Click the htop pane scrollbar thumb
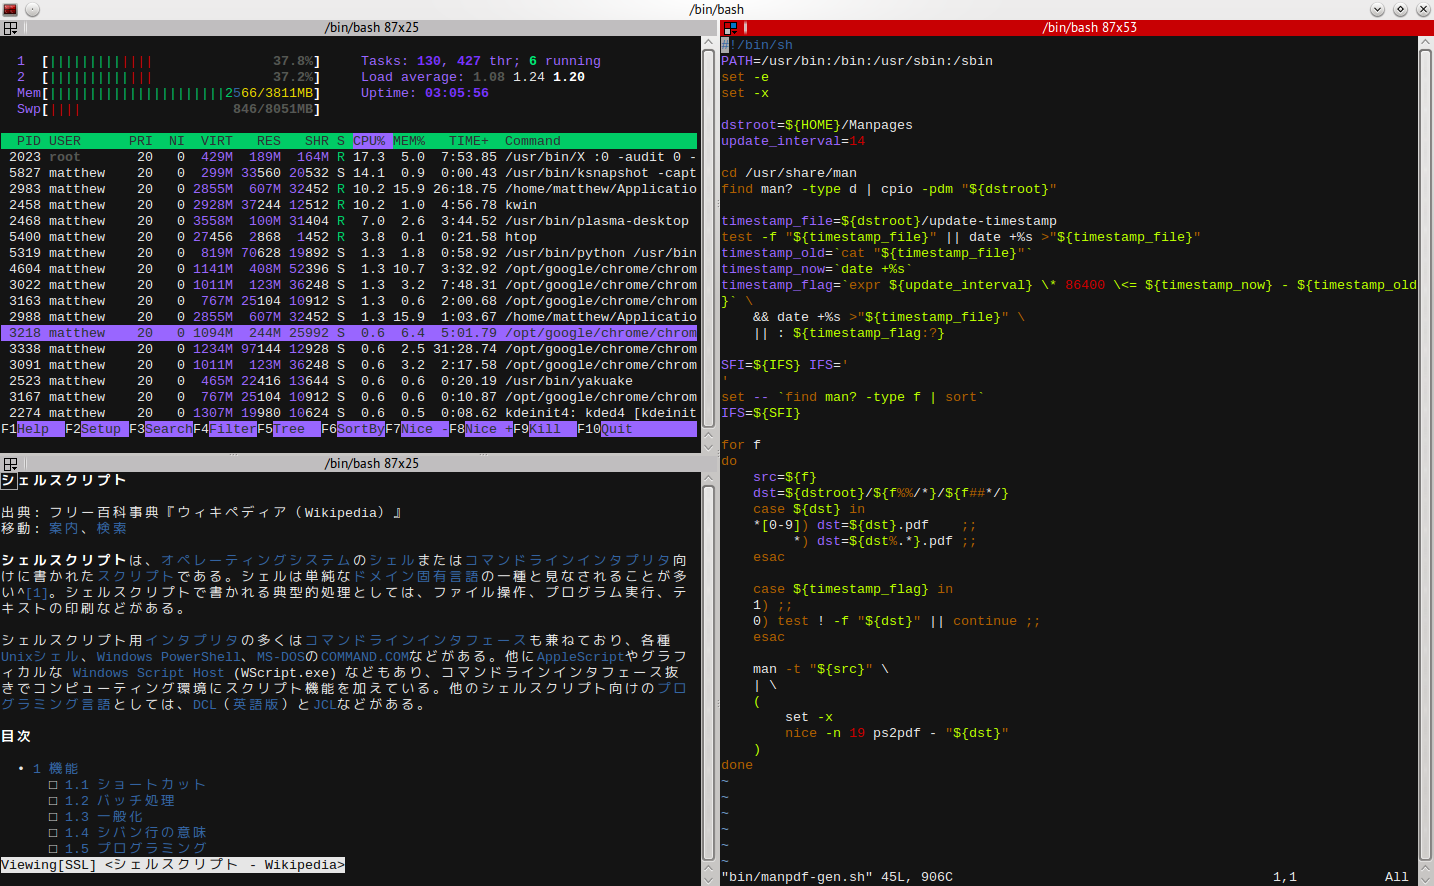 [x=708, y=238]
